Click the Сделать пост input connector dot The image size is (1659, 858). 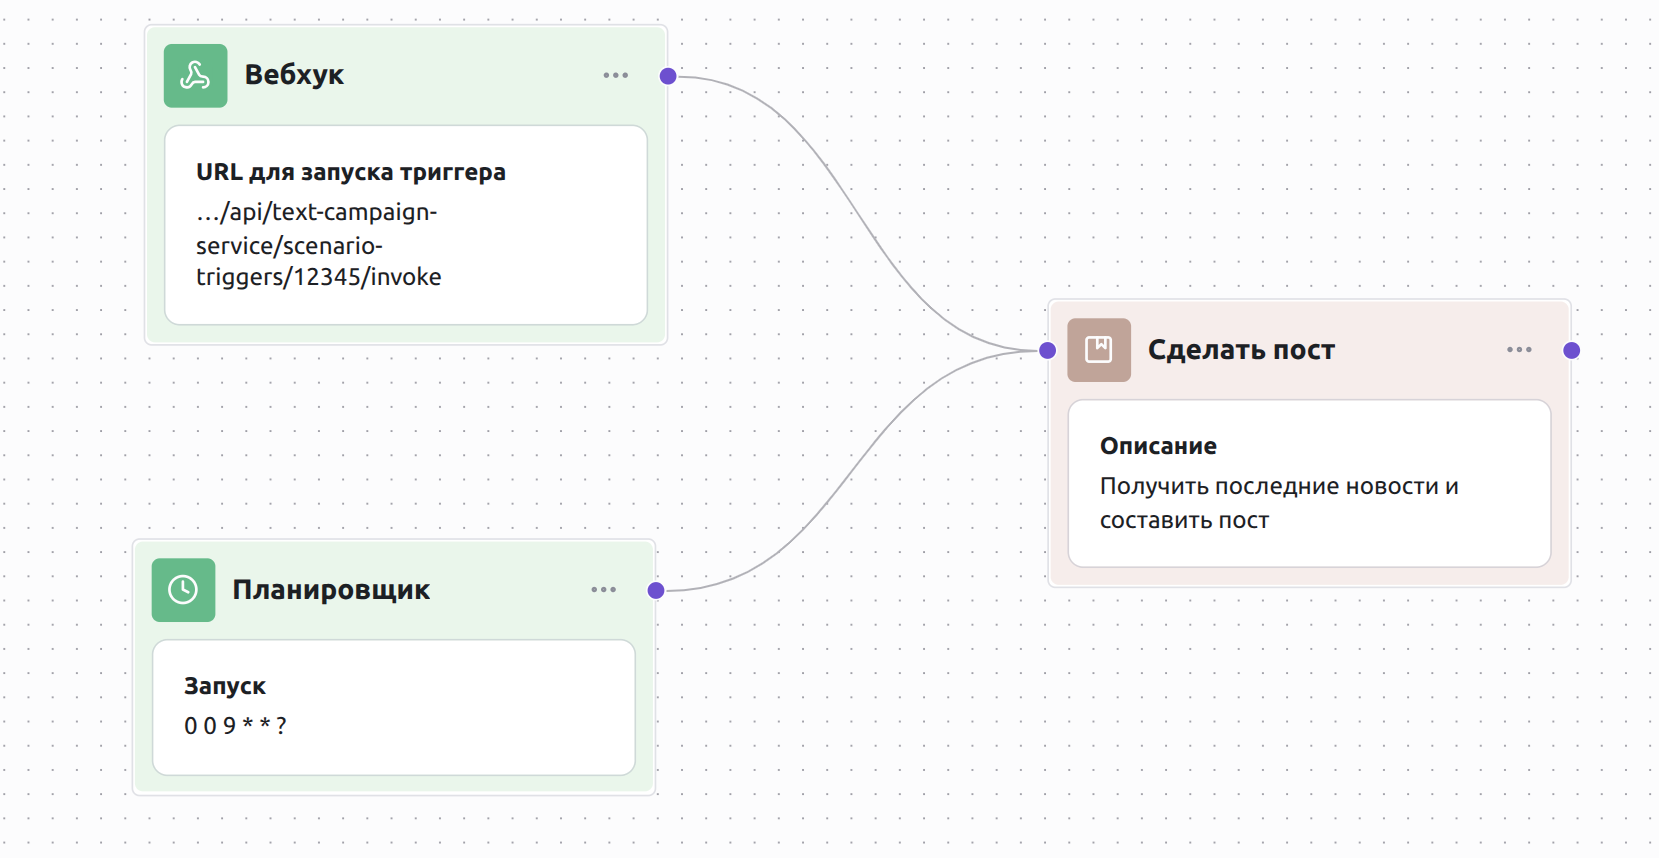pos(1048,350)
